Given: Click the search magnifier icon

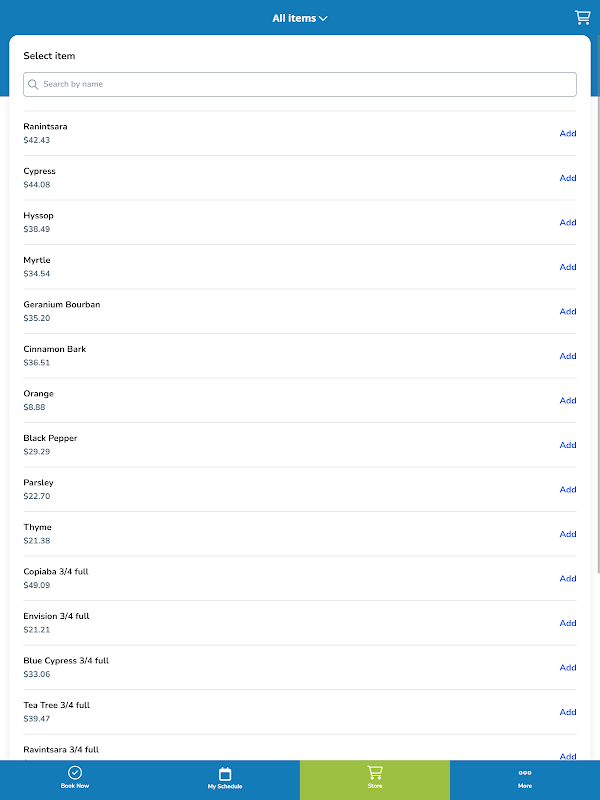Looking at the screenshot, I should pos(34,85).
